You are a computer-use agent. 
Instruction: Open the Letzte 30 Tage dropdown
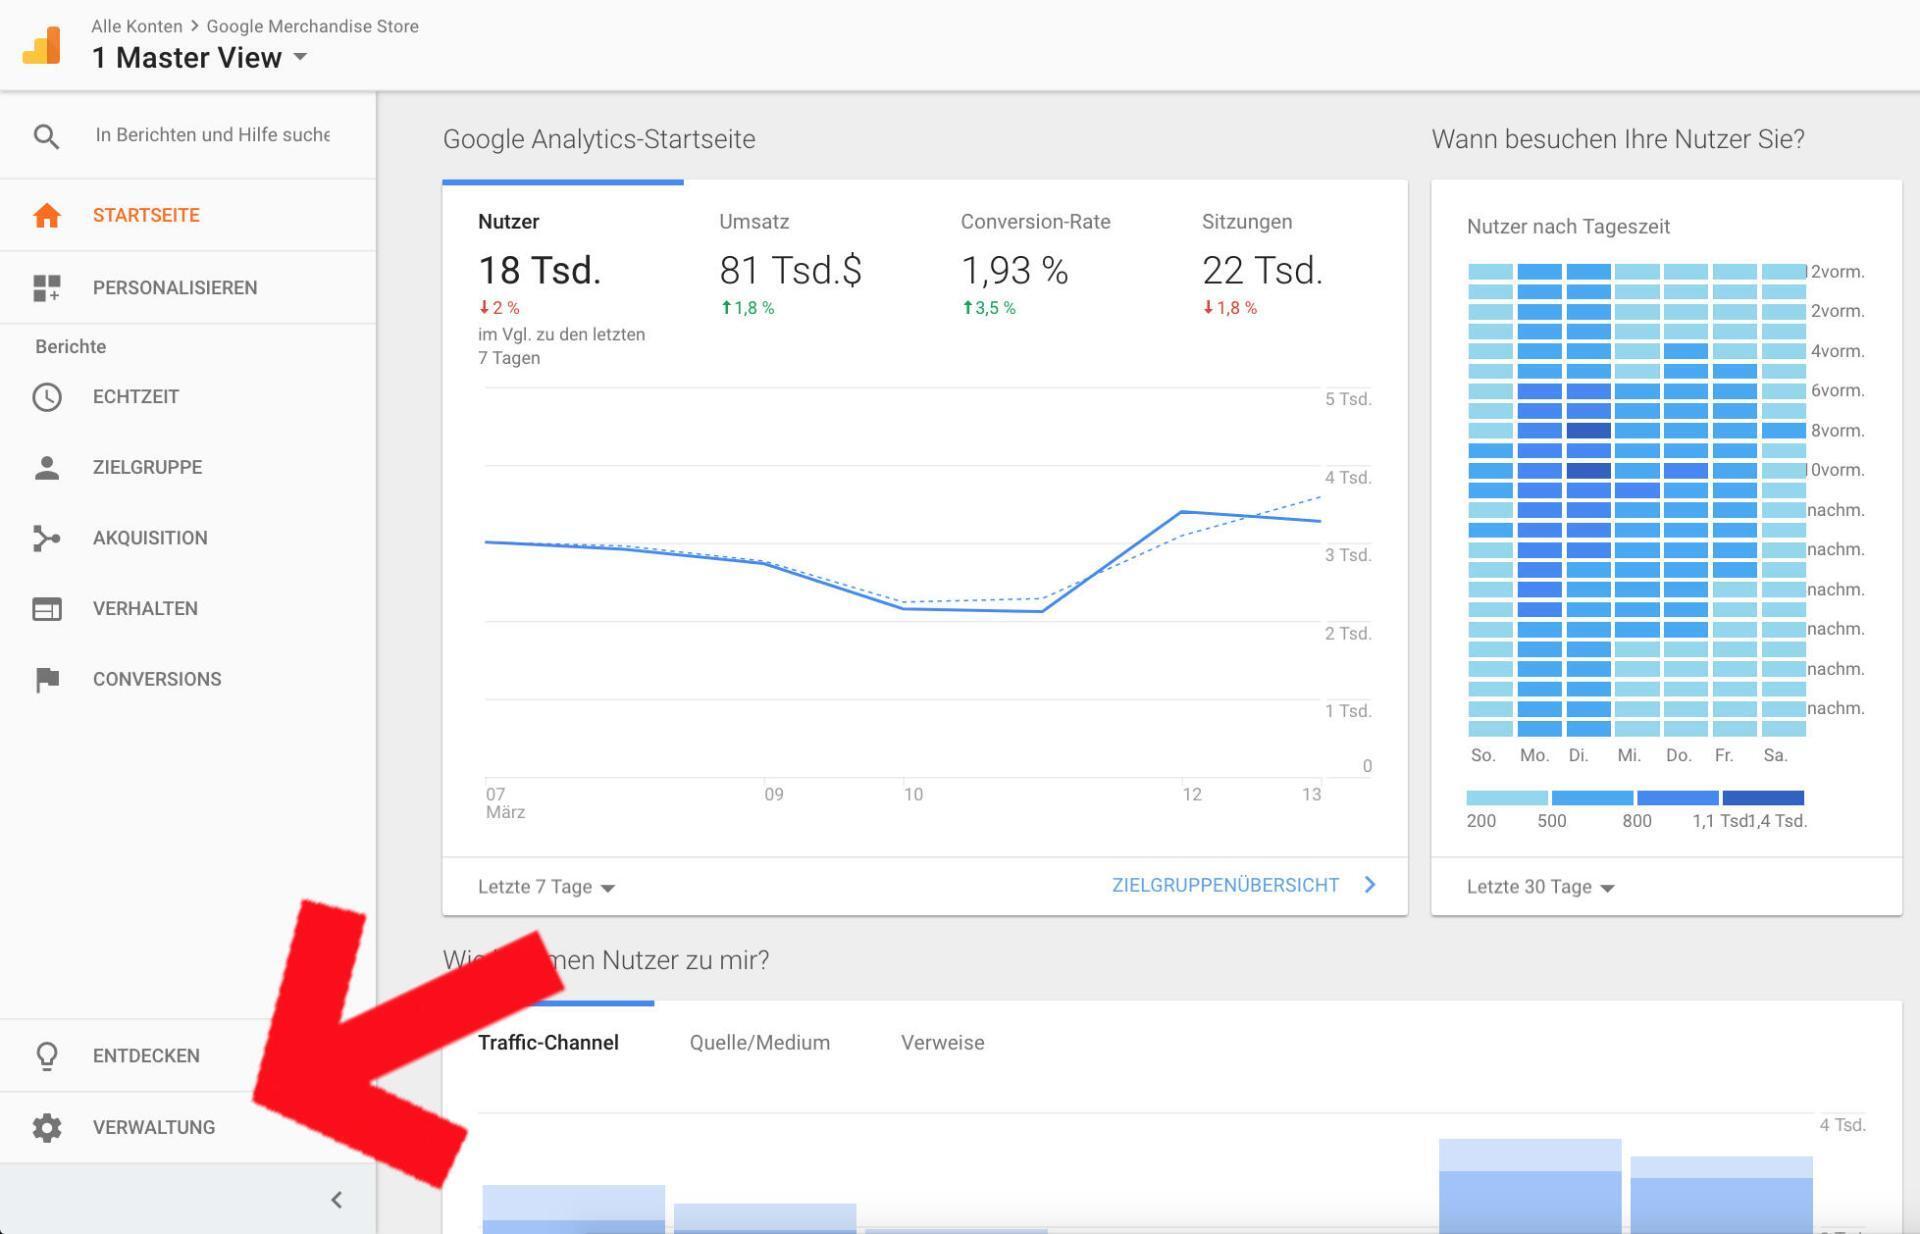[x=1541, y=887]
